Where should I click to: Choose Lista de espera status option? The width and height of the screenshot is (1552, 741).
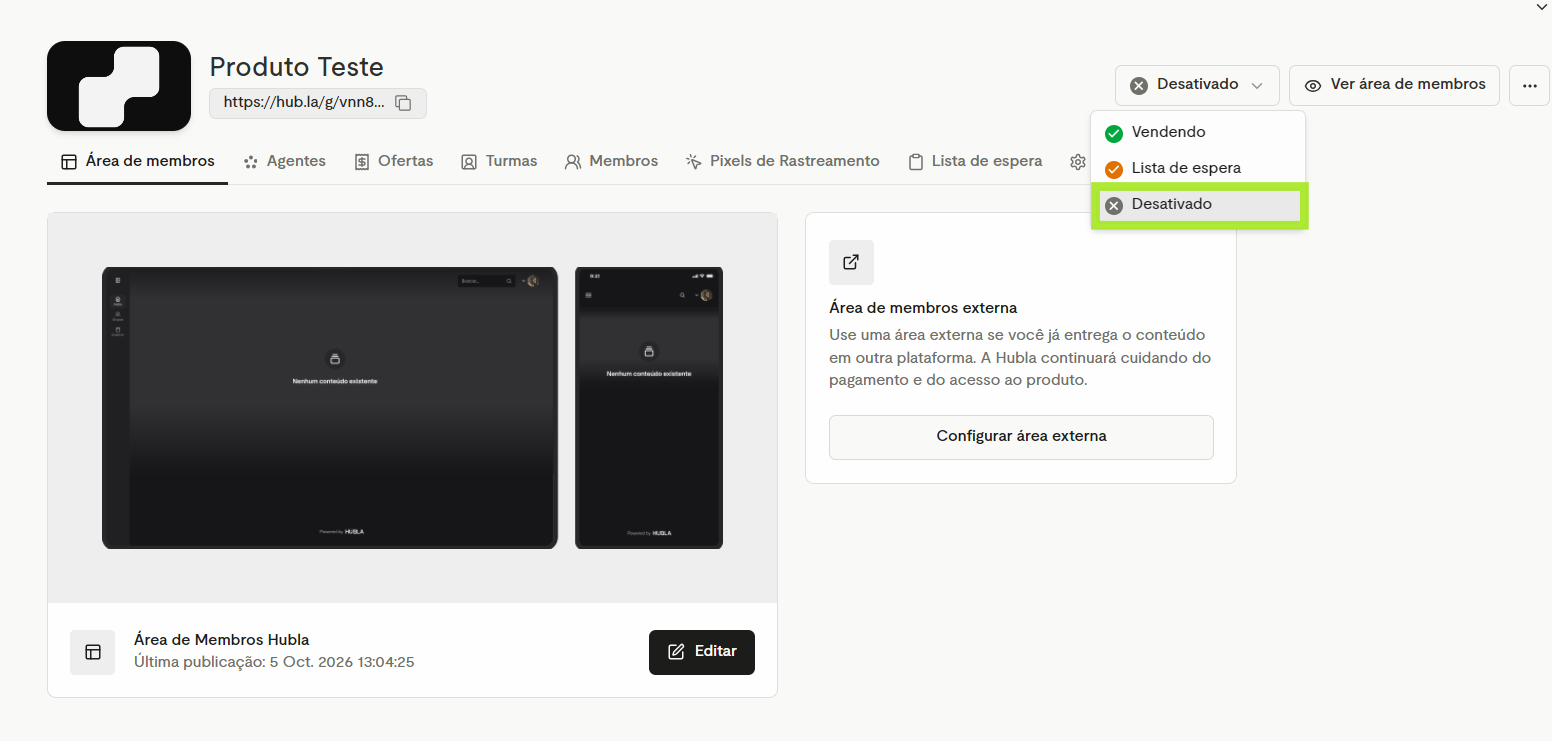coord(1198,168)
